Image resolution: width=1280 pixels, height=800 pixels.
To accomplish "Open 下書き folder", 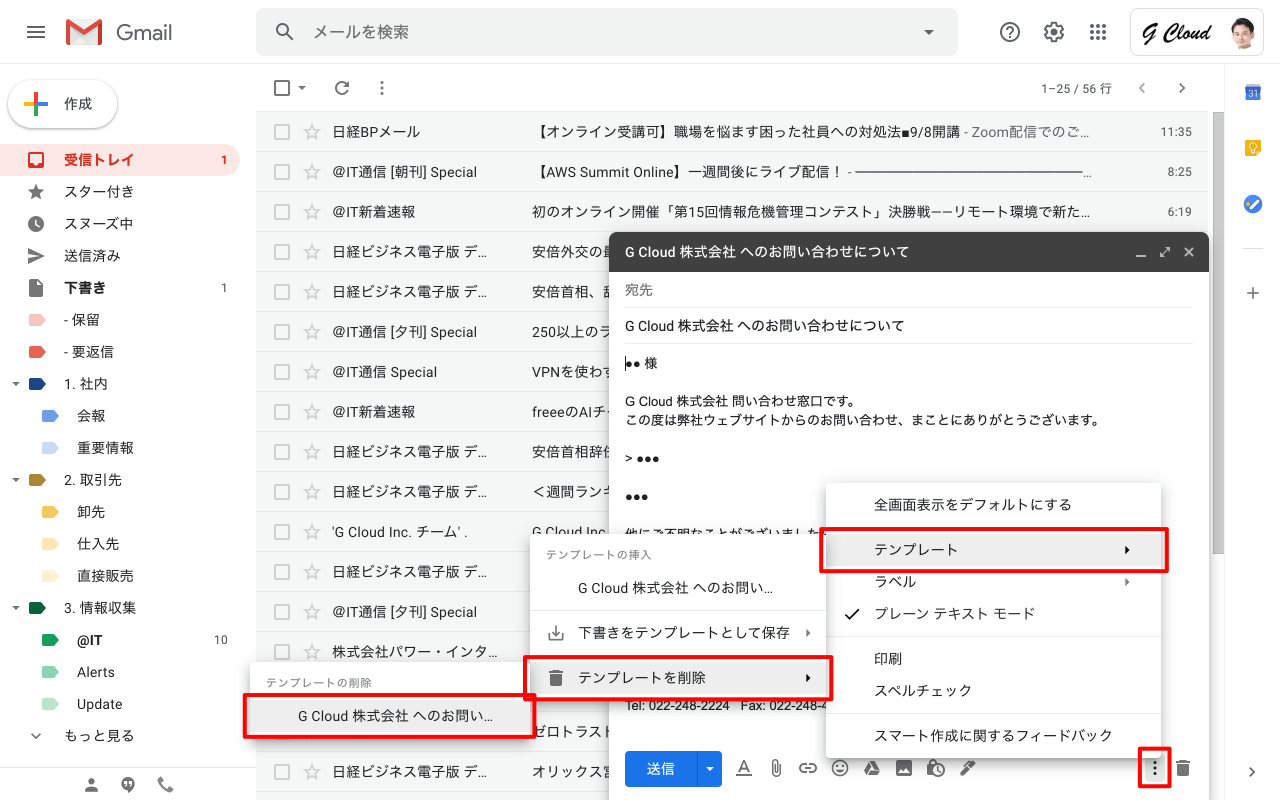I will 120,288.
